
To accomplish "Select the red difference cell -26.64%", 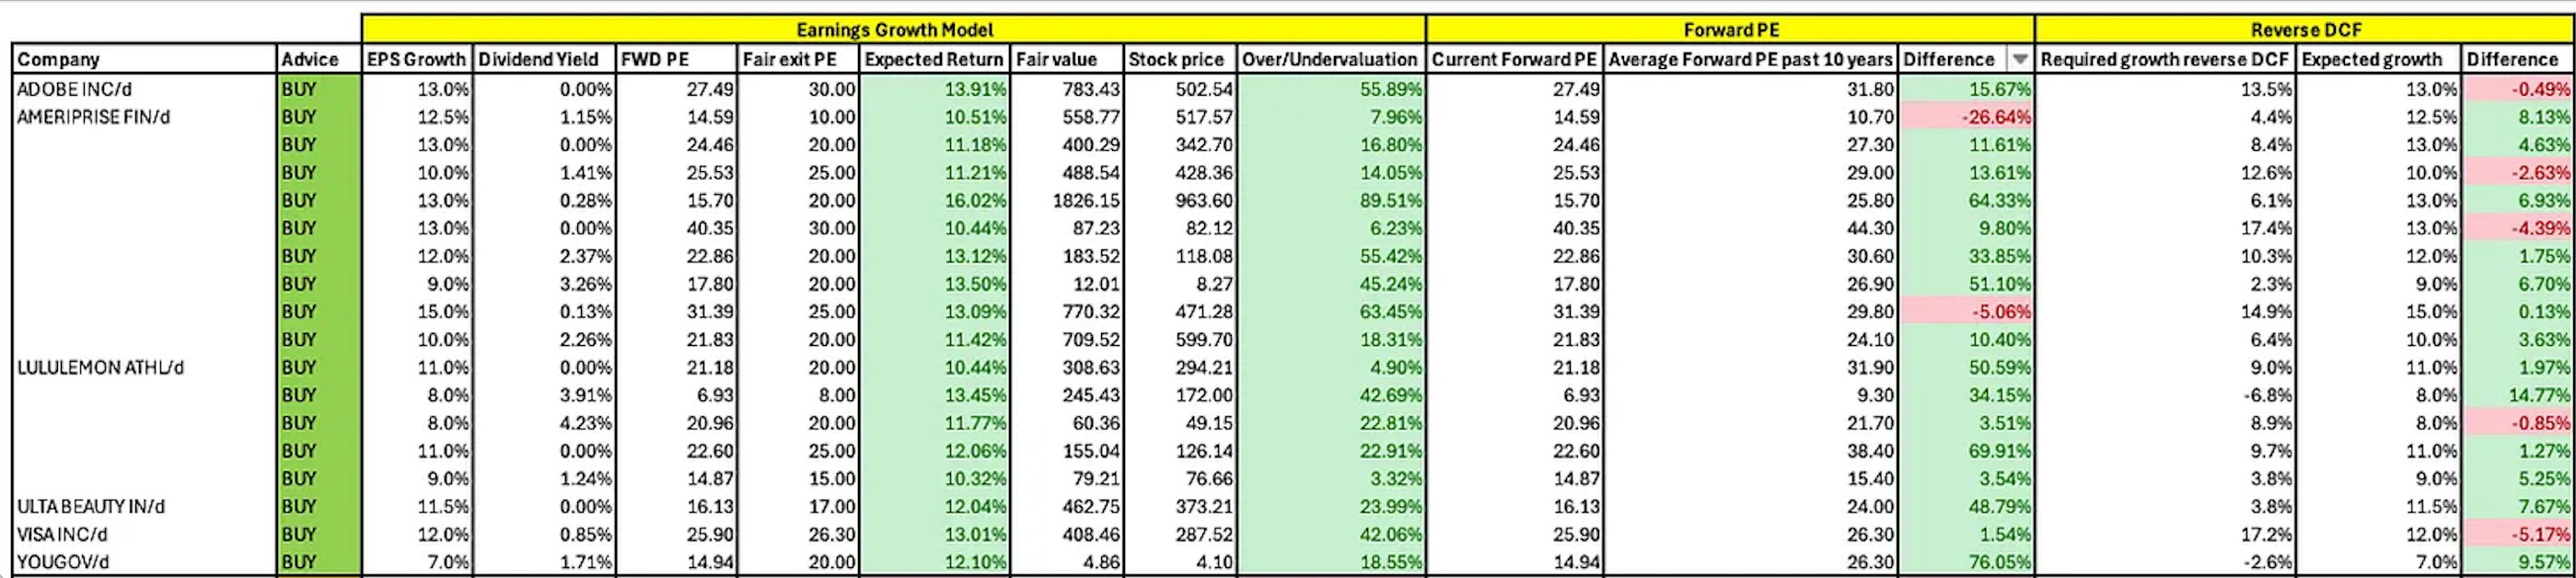I will click(x=1966, y=117).
